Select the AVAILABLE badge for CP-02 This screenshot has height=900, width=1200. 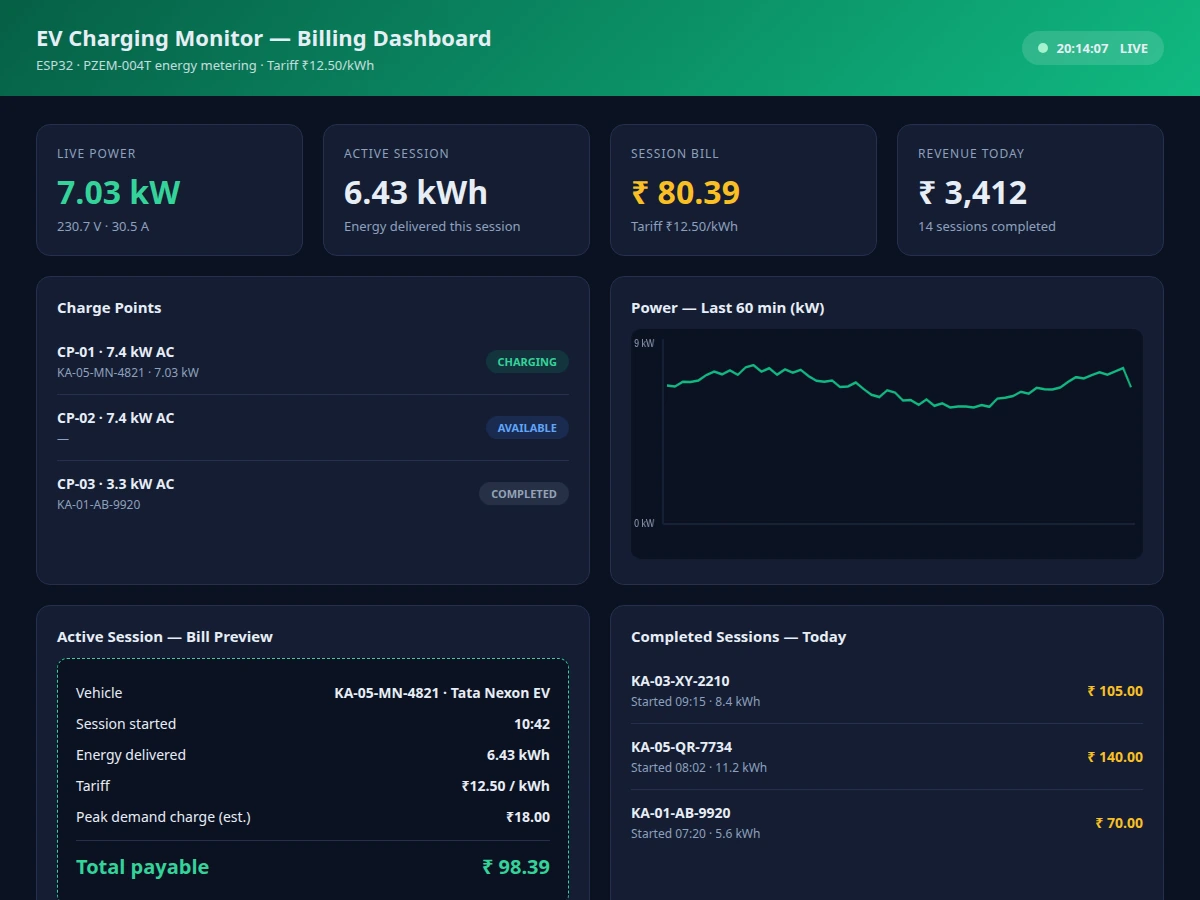[527, 428]
